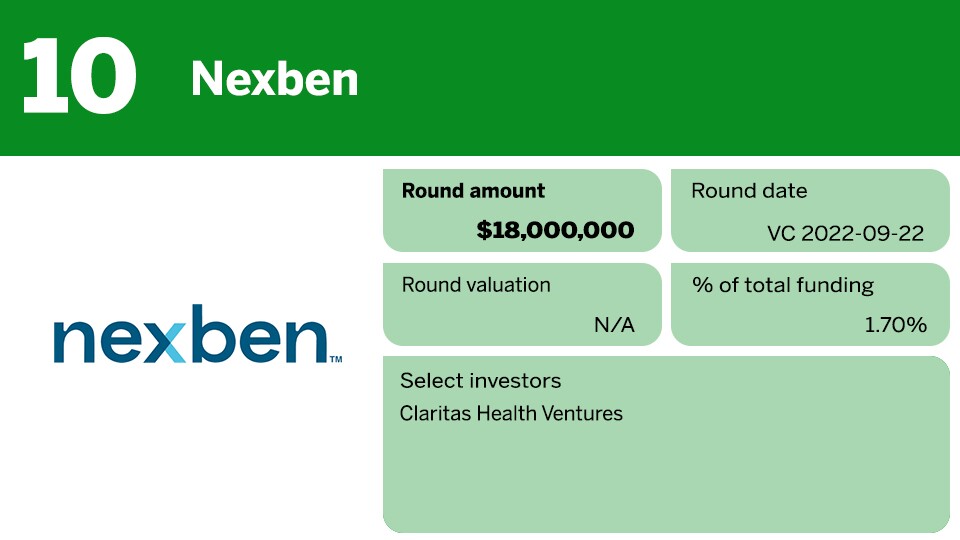The width and height of the screenshot is (960, 540).
Task: Open the Claritas Health Ventures investor entry
Action: [511, 413]
